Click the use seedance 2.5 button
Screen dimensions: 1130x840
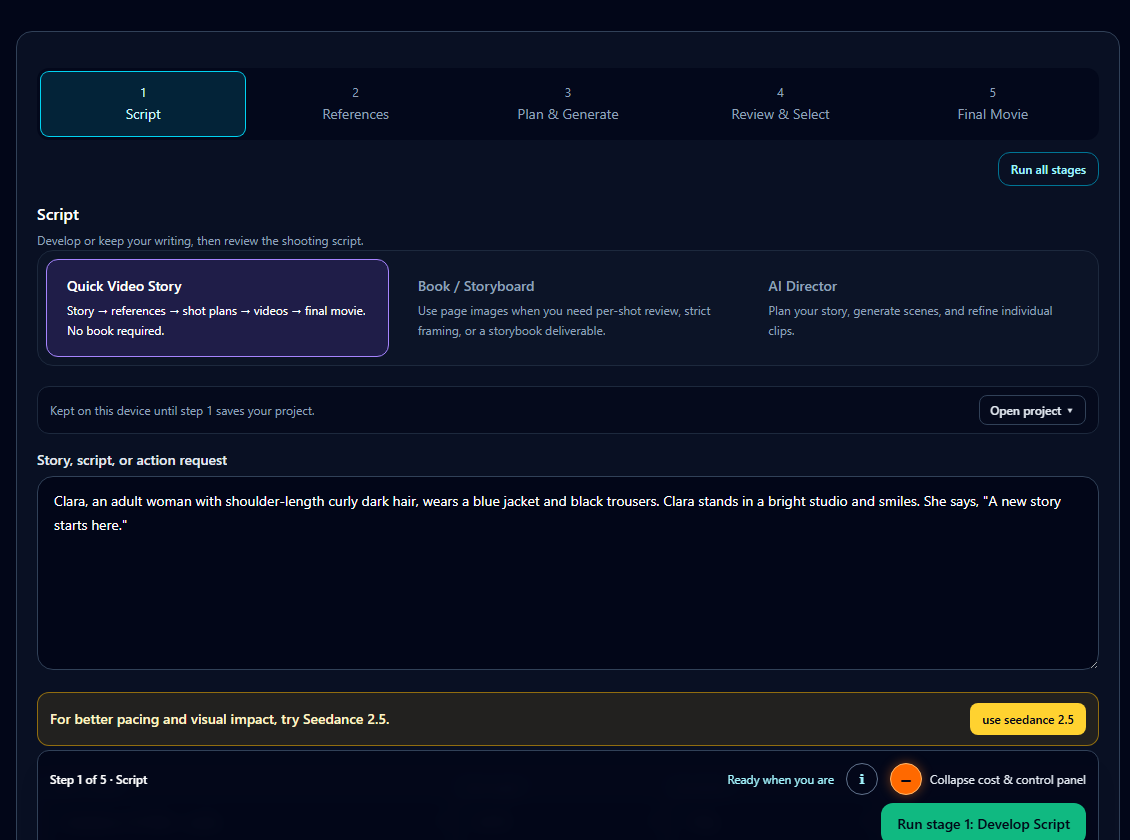pos(1027,719)
